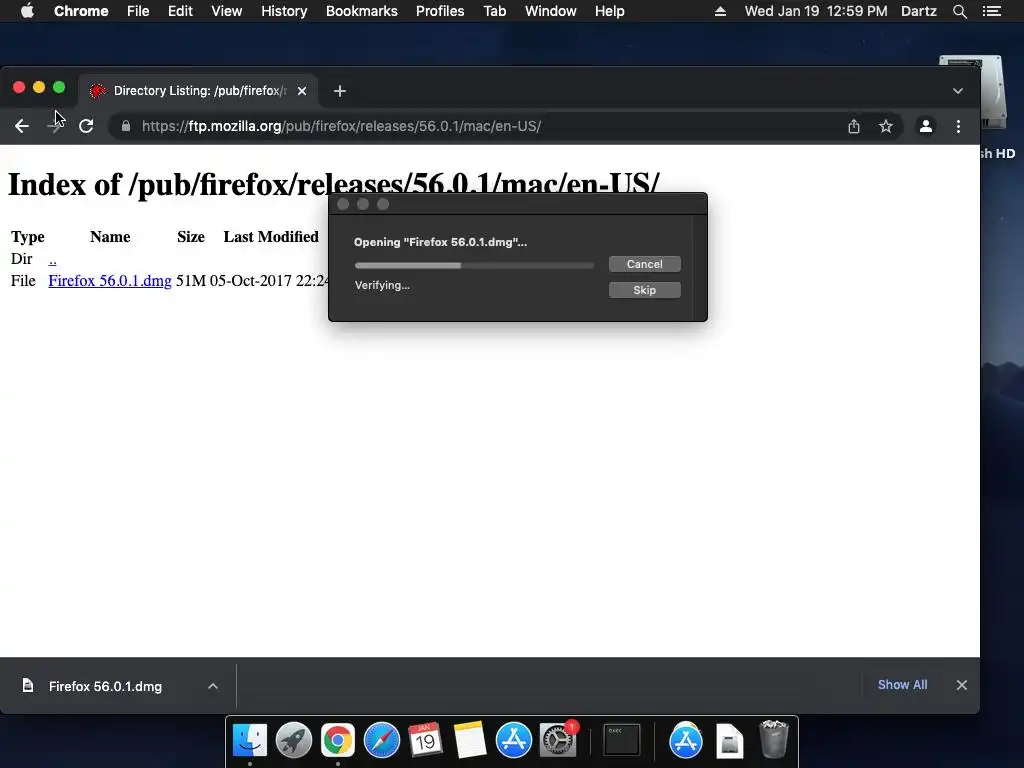Skip the disk image verification
1024x768 pixels.
(645, 290)
